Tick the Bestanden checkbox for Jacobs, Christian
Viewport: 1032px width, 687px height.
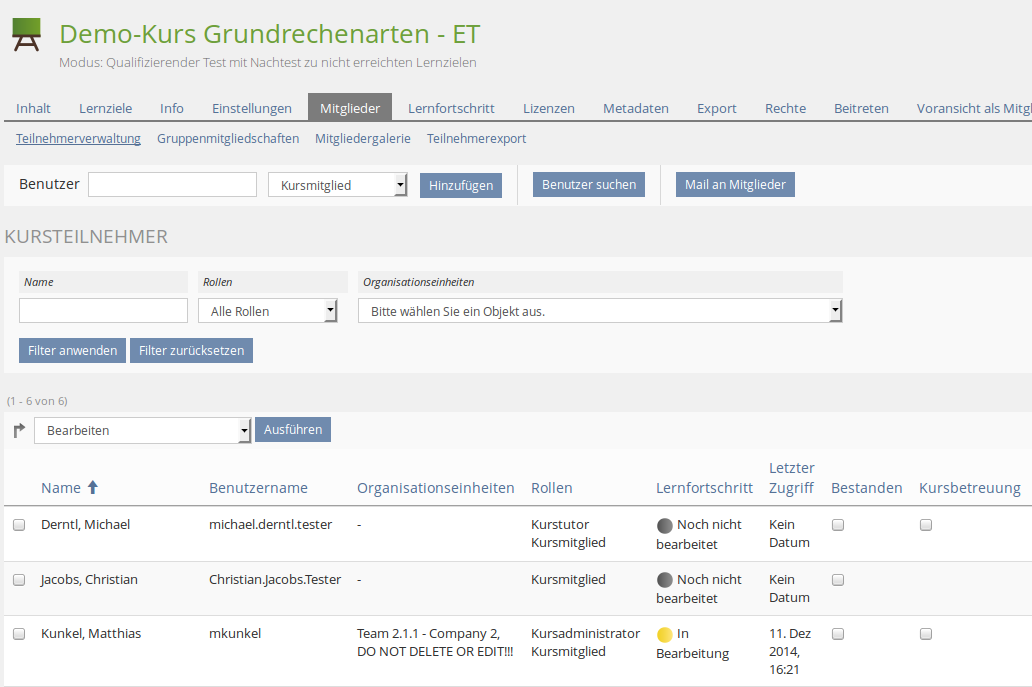click(x=838, y=580)
